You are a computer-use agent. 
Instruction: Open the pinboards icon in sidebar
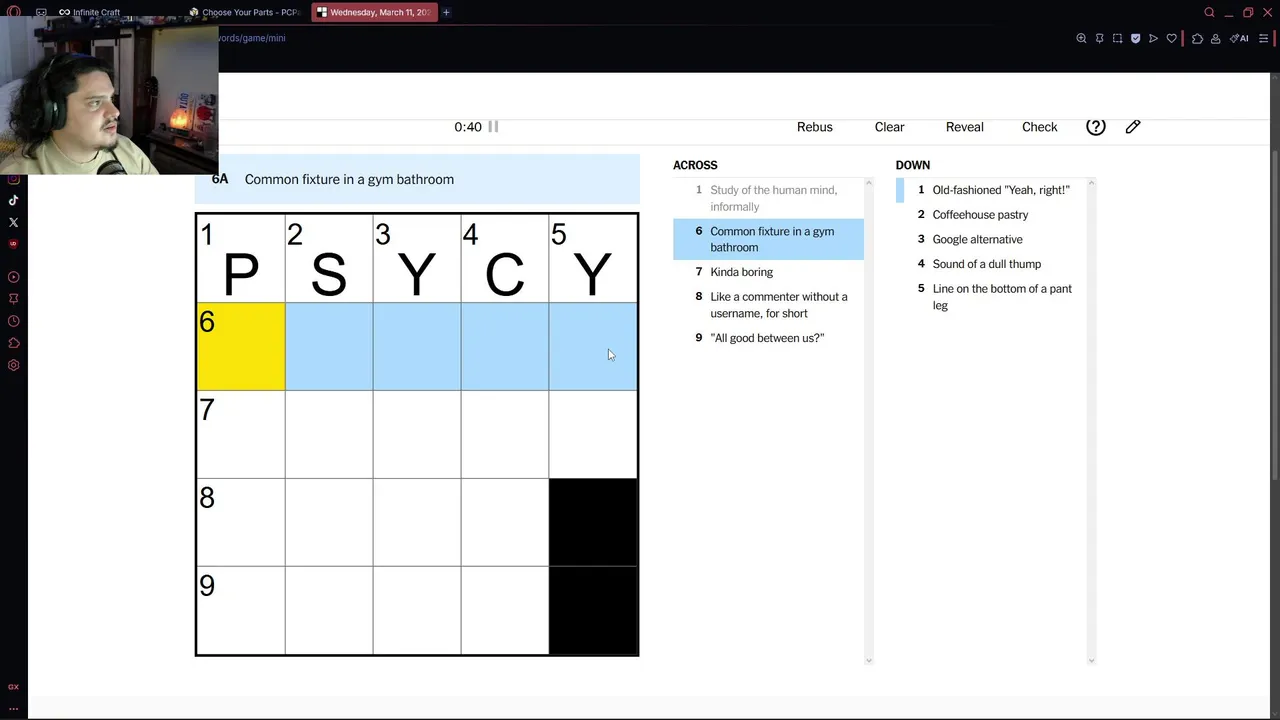click(13, 299)
